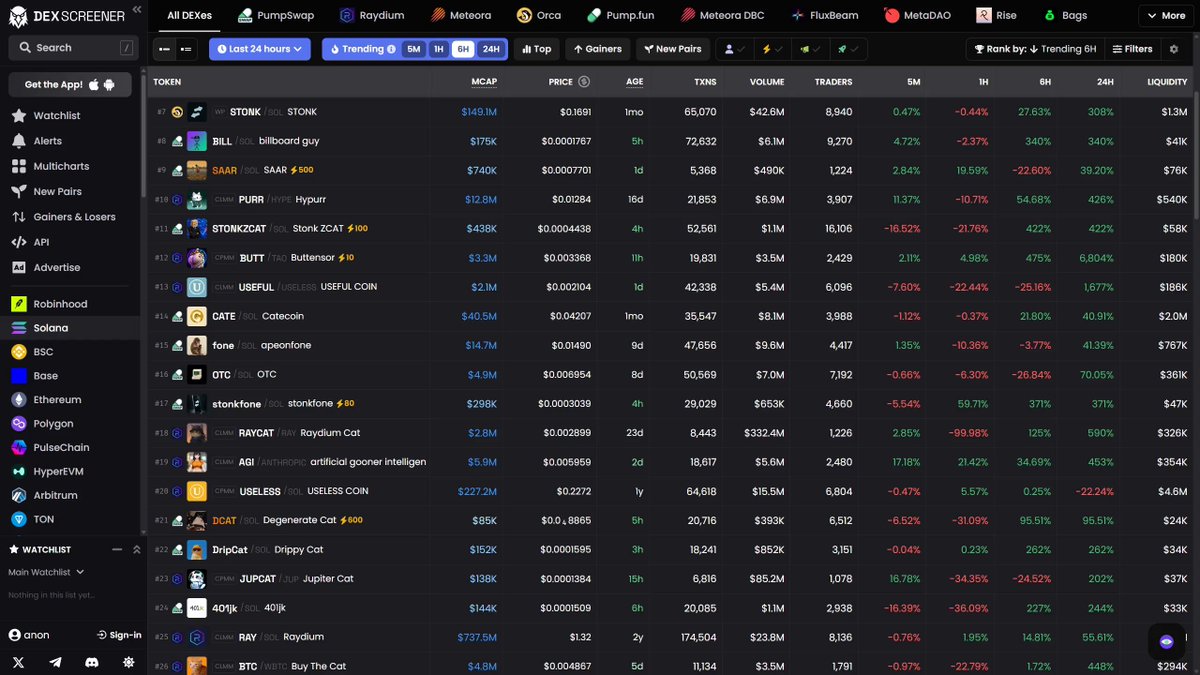The image size is (1200, 675).
Task: Open the Last 24 hours dropdown
Action: tap(260, 49)
